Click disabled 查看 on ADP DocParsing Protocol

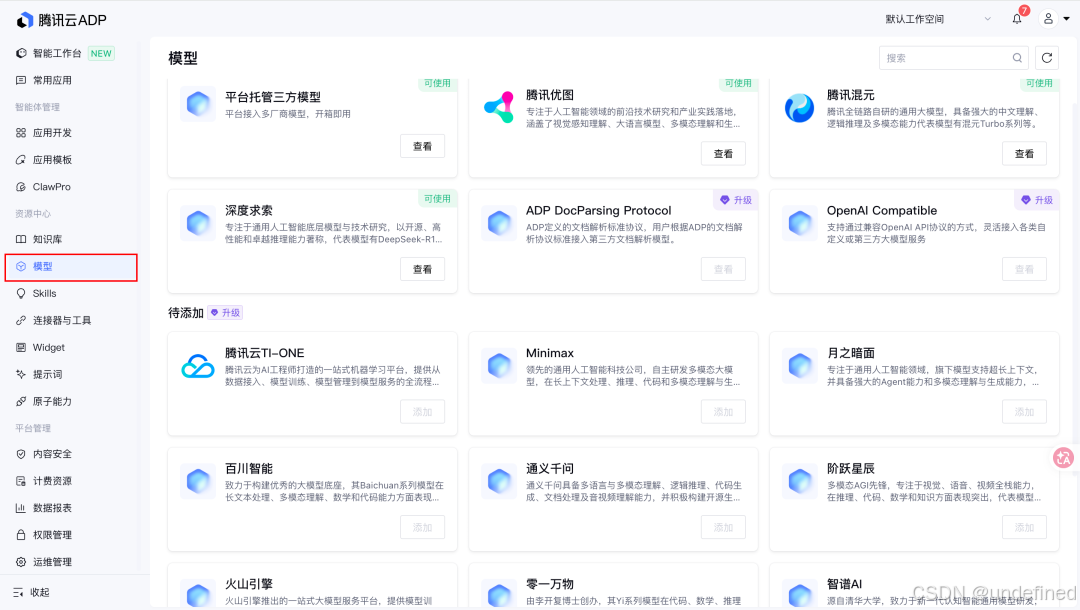click(723, 269)
